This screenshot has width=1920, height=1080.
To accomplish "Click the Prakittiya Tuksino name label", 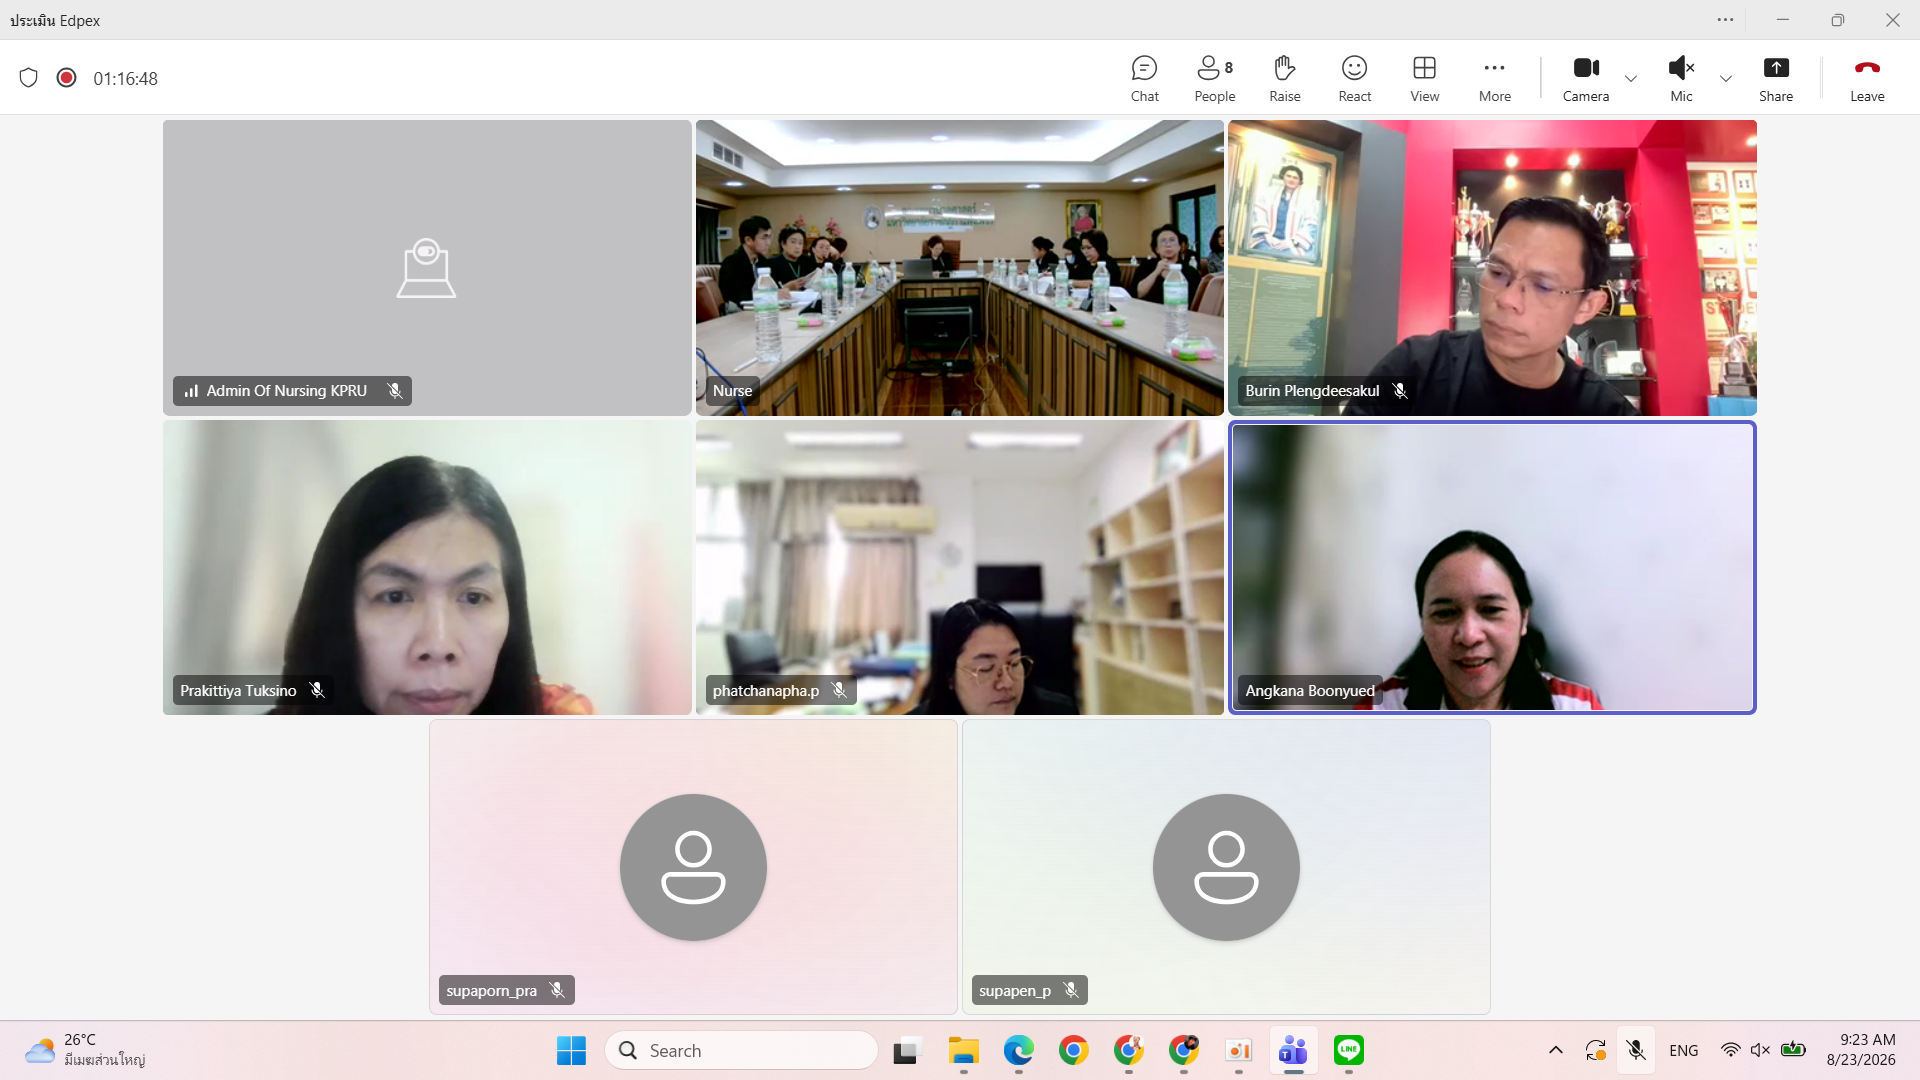I will click(238, 691).
